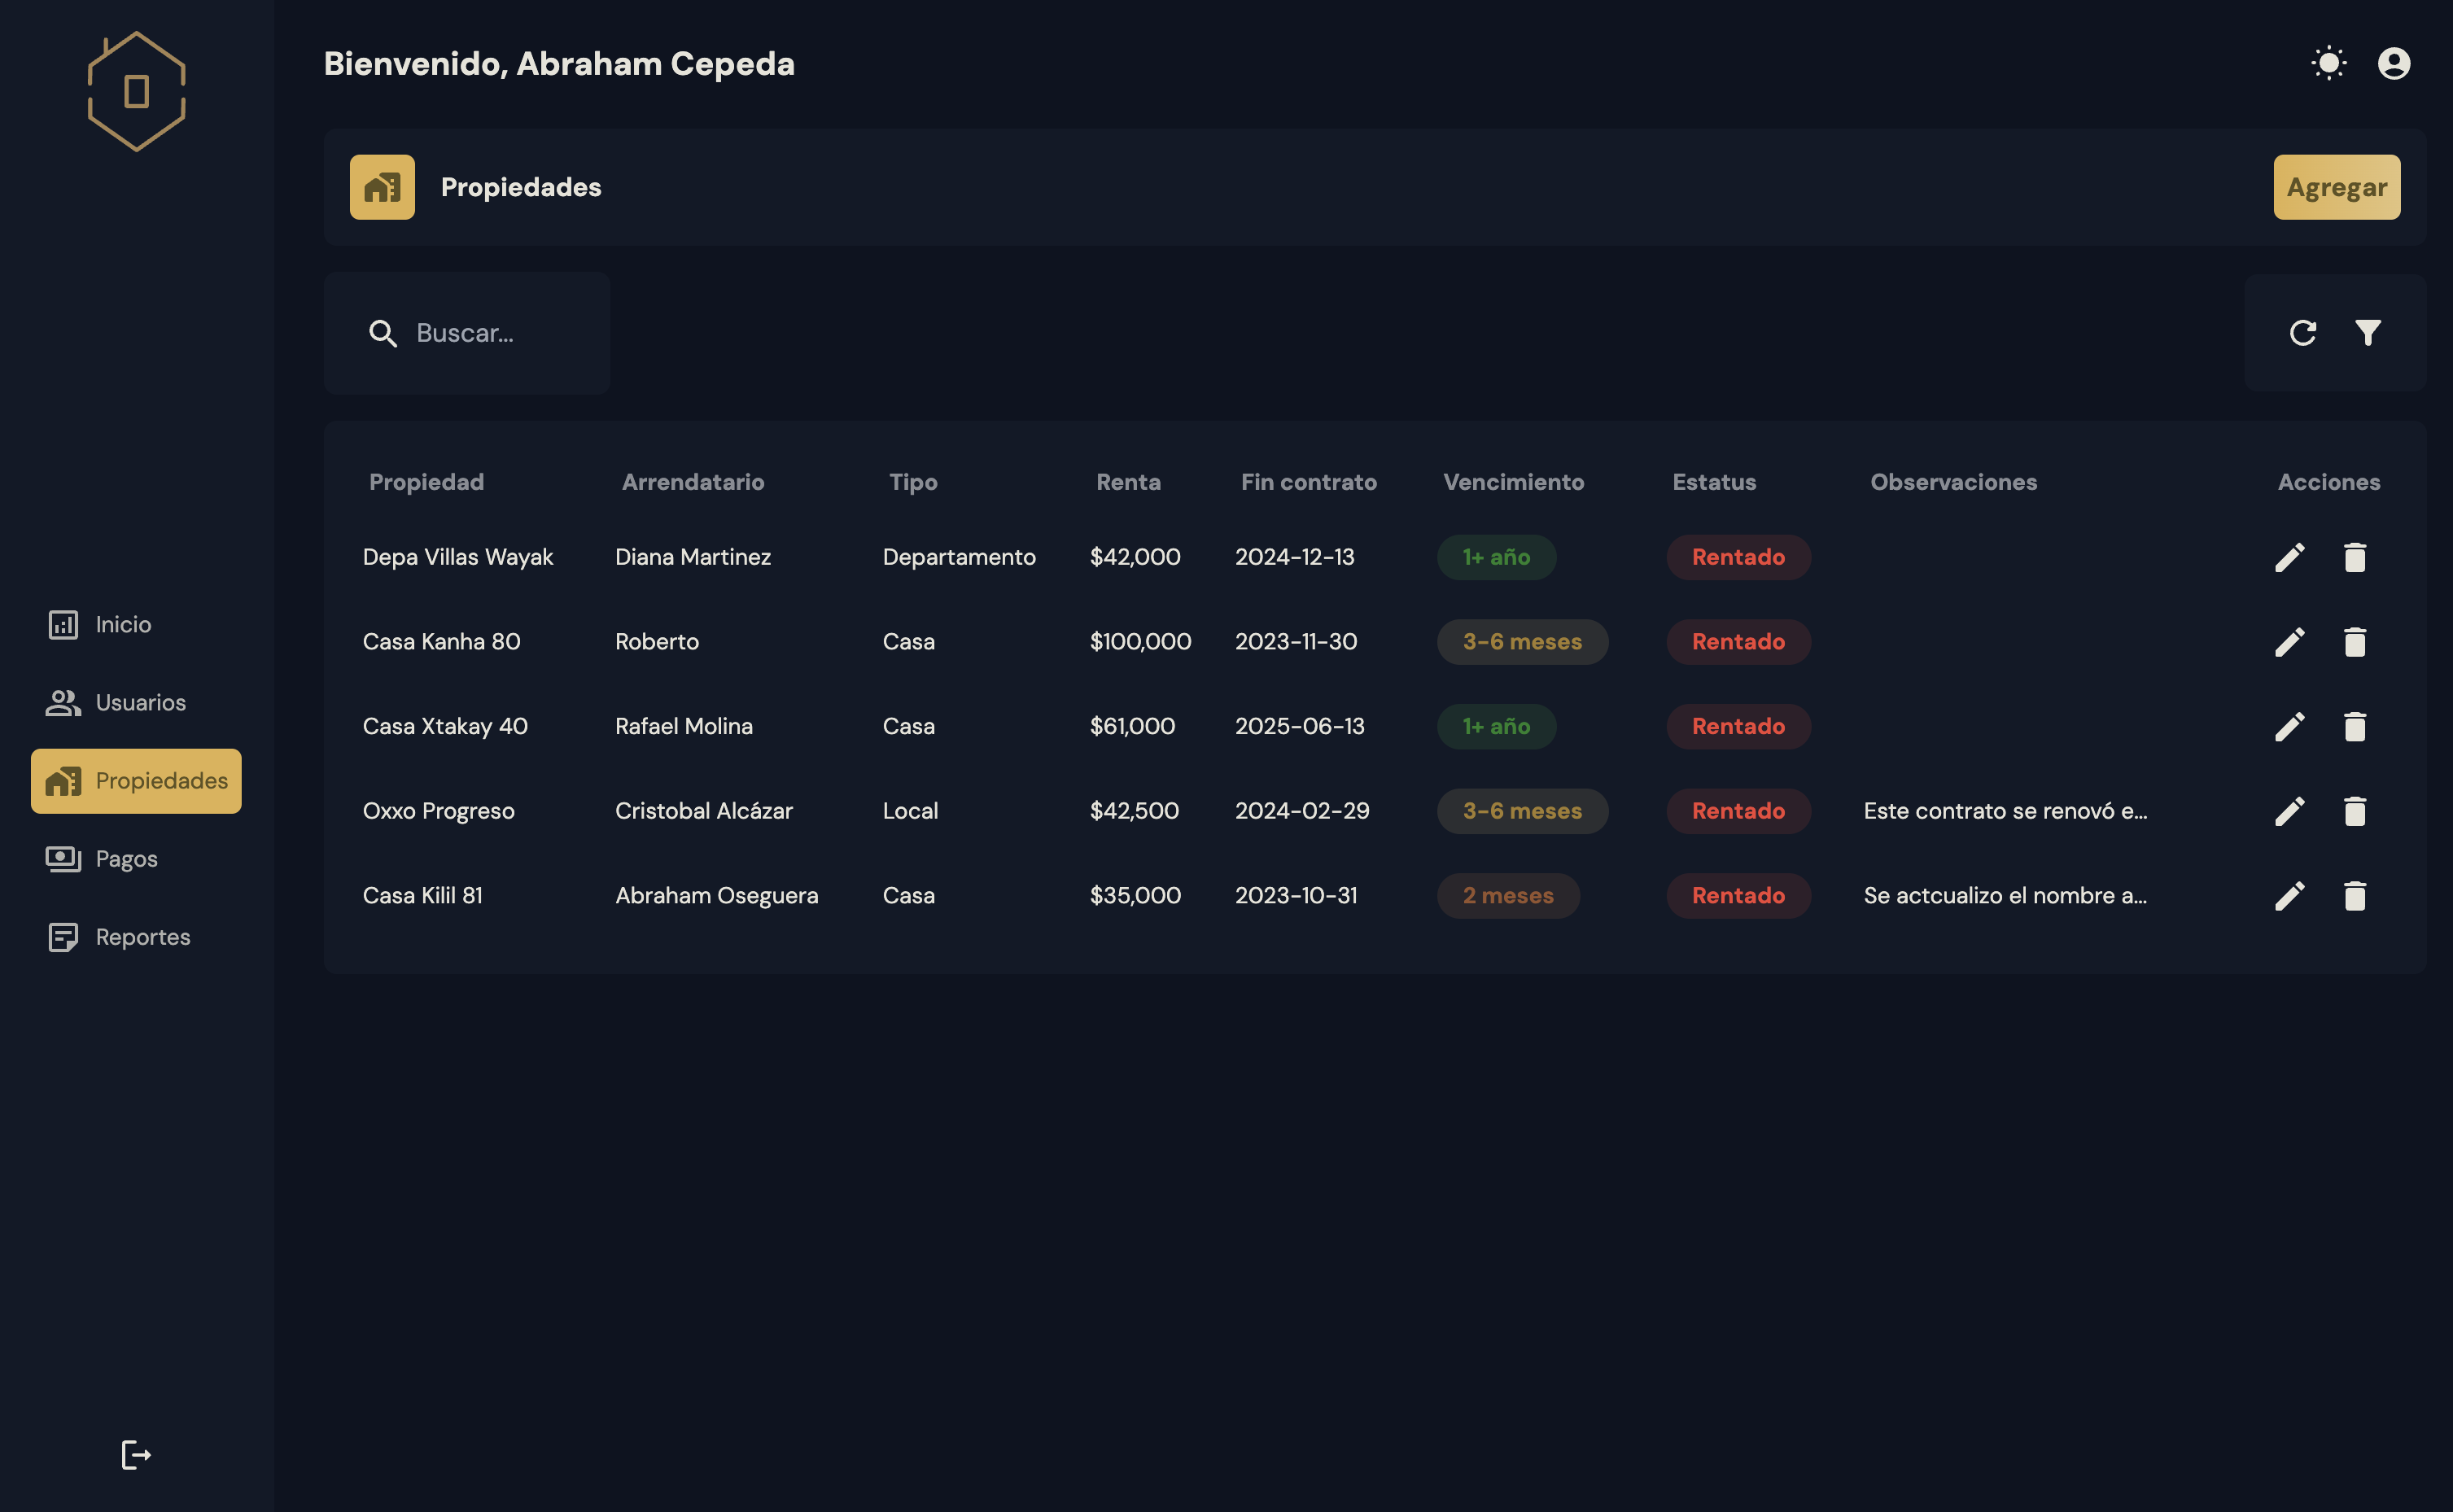Click the Rentado badge for Casa Xtakay 40
This screenshot has width=2453, height=1512.
pos(1737,727)
